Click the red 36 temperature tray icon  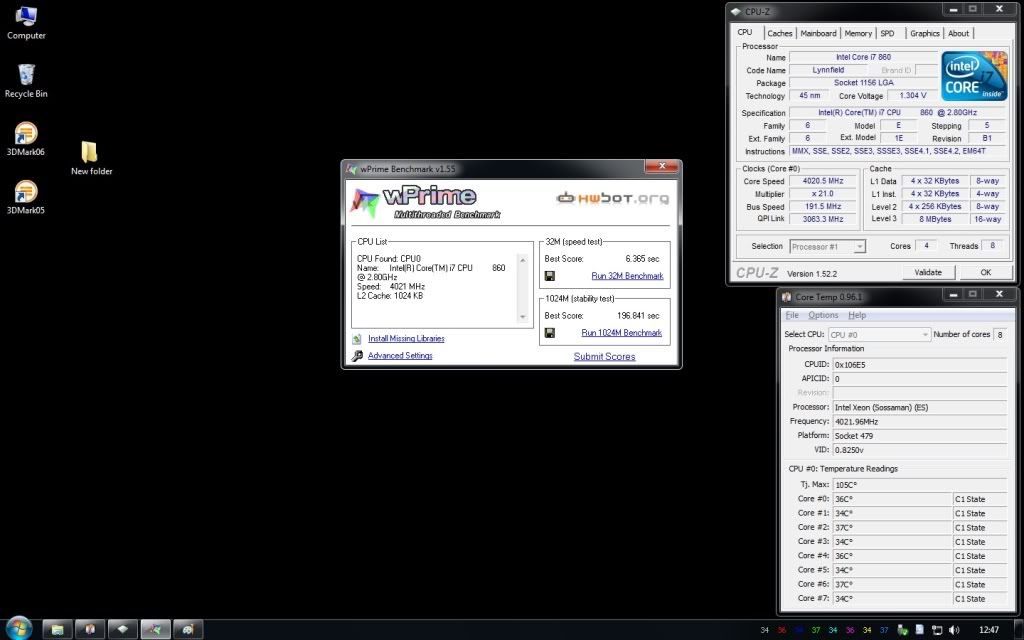782,630
